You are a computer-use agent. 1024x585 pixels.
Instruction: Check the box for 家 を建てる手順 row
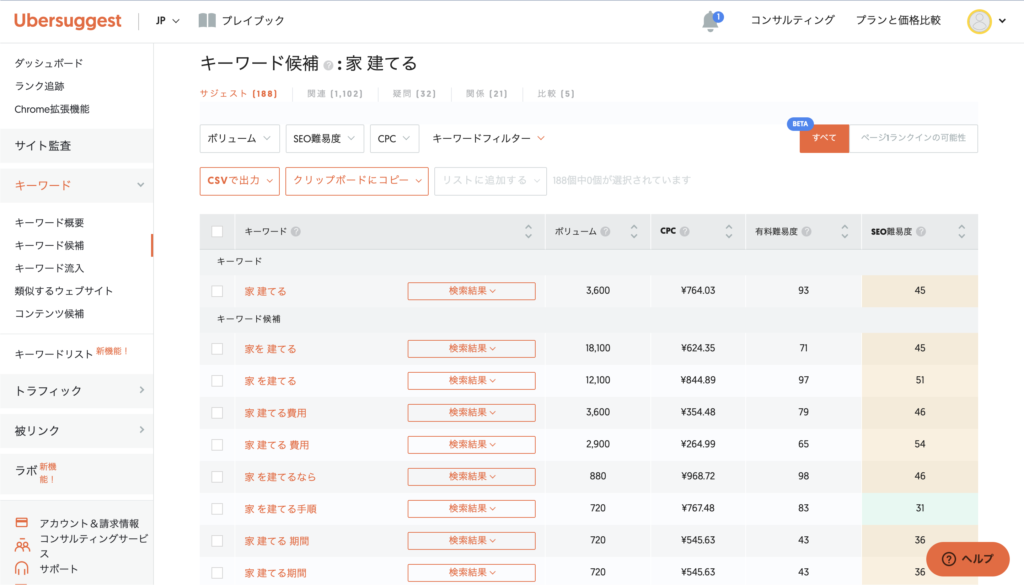(x=217, y=509)
